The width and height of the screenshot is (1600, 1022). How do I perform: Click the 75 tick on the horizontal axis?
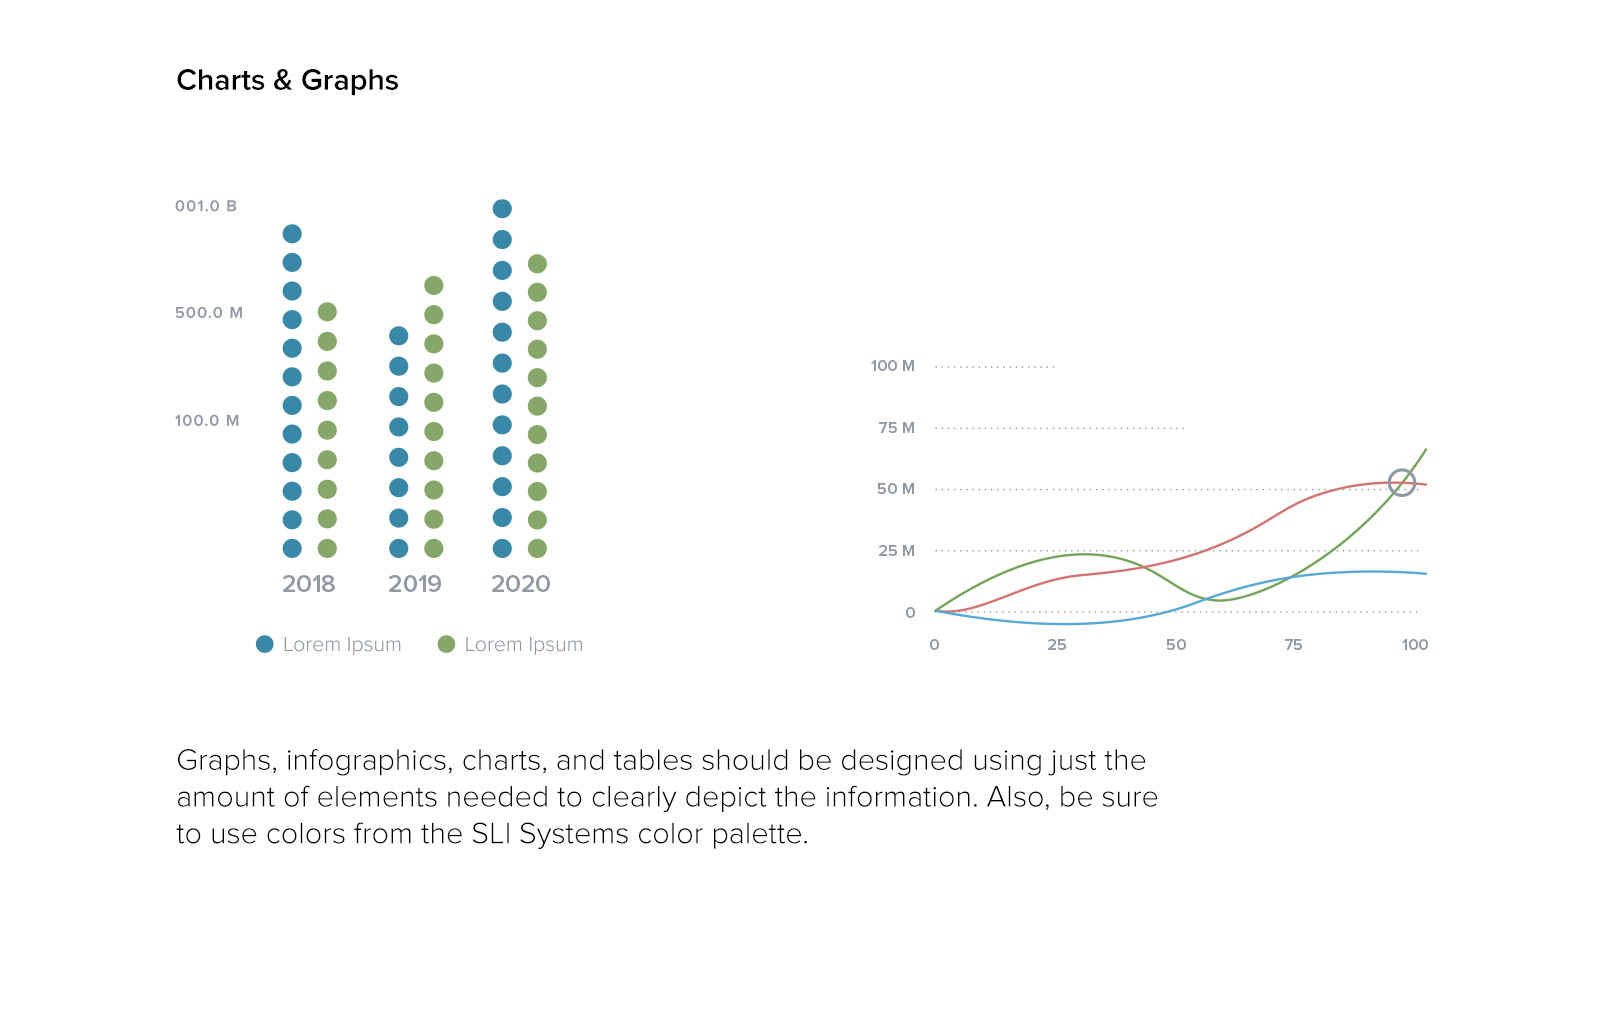pyautogui.click(x=1293, y=645)
